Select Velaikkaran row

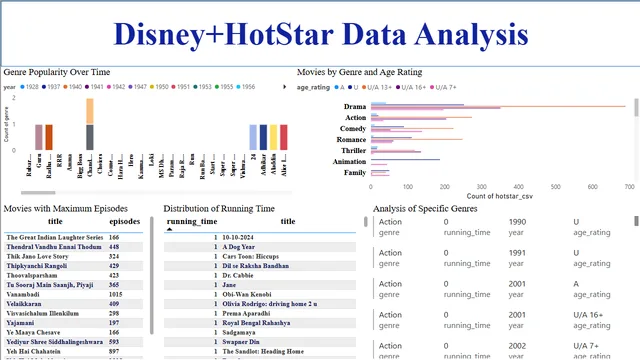click(x=73, y=304)
